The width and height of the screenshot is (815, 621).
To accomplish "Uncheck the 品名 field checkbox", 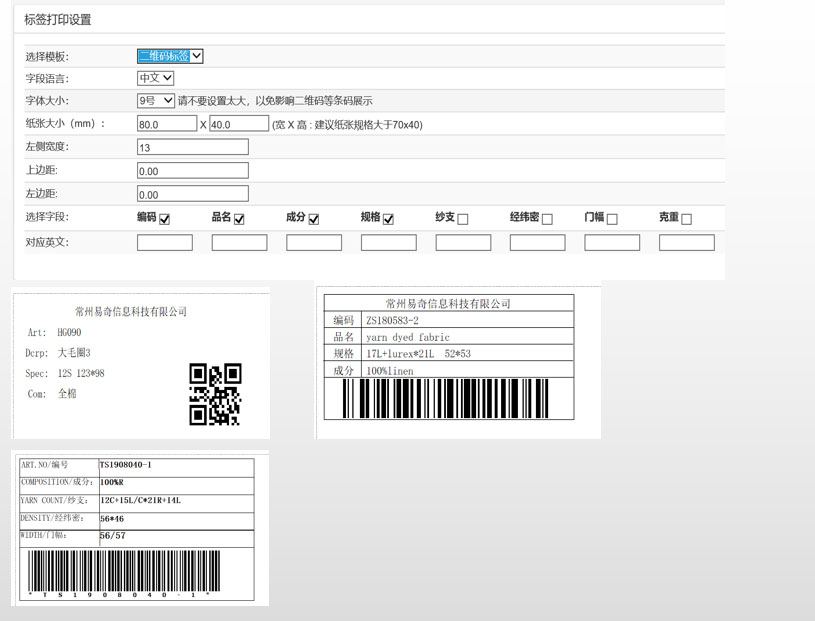I will [x=239, y=219].
